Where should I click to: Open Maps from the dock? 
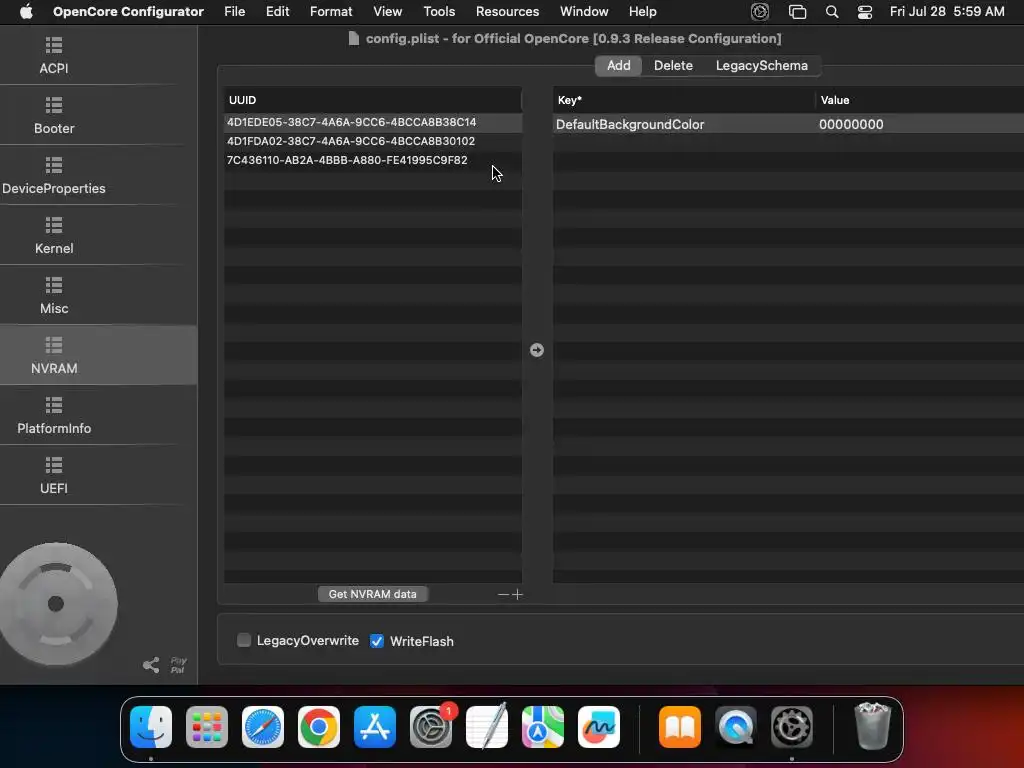coord(543,727)
